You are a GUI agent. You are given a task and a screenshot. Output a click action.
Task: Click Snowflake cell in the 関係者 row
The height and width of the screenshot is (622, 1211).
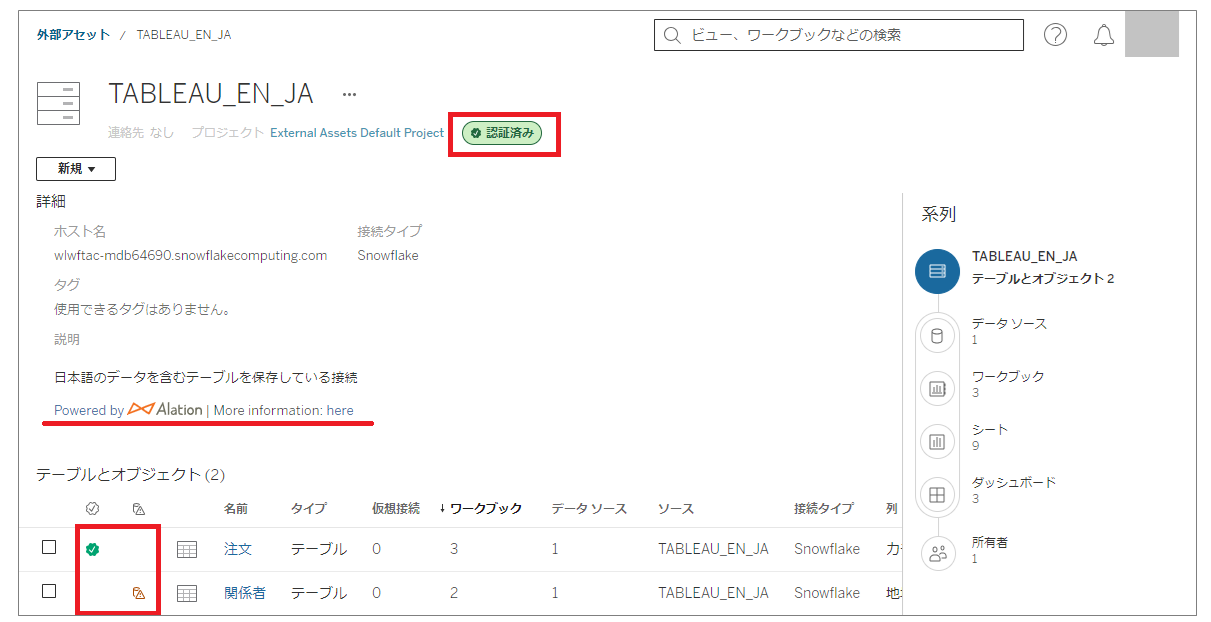click(827, 593)
